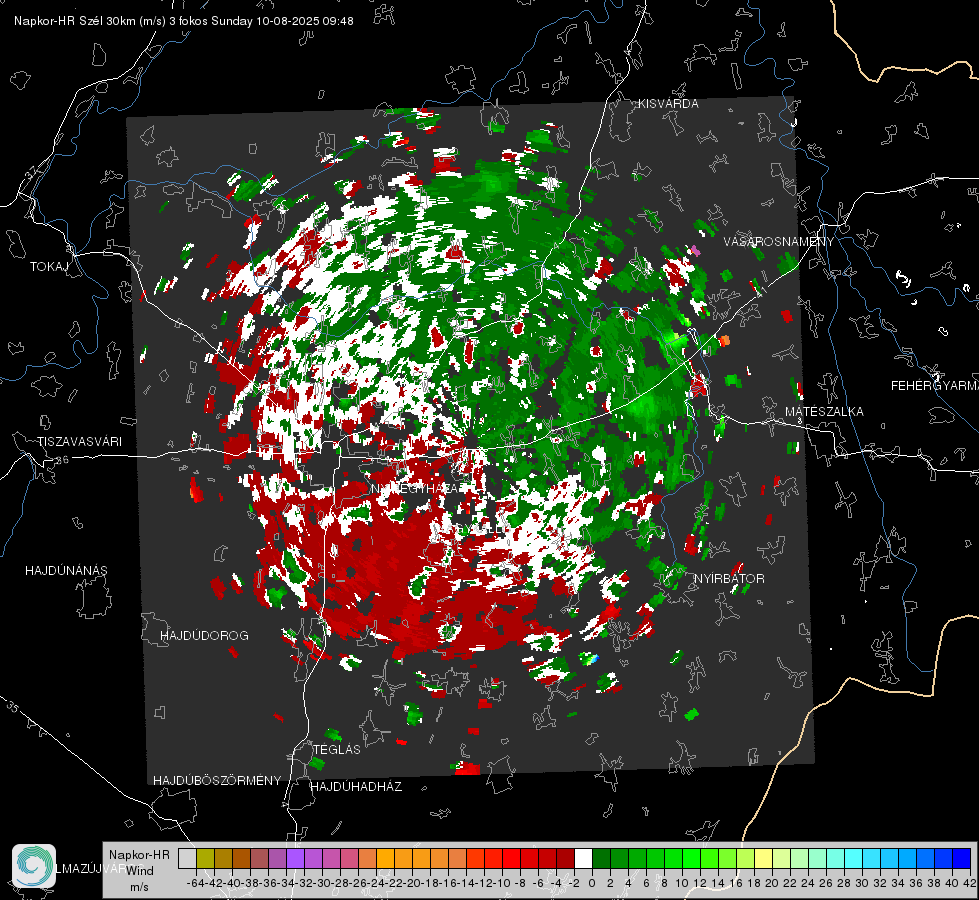Click road number 35 at the lower left
Image resolution: width=979 pixels, height=900 pixels.
point(13,707)
